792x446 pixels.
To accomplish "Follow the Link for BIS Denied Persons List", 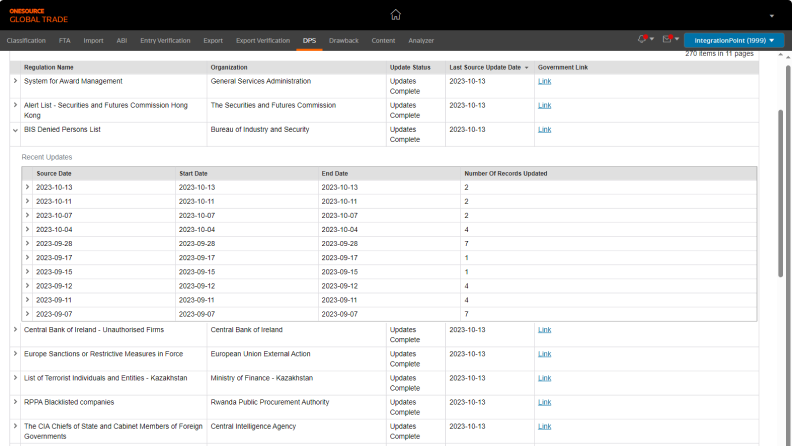I will [x=544, y=129].
